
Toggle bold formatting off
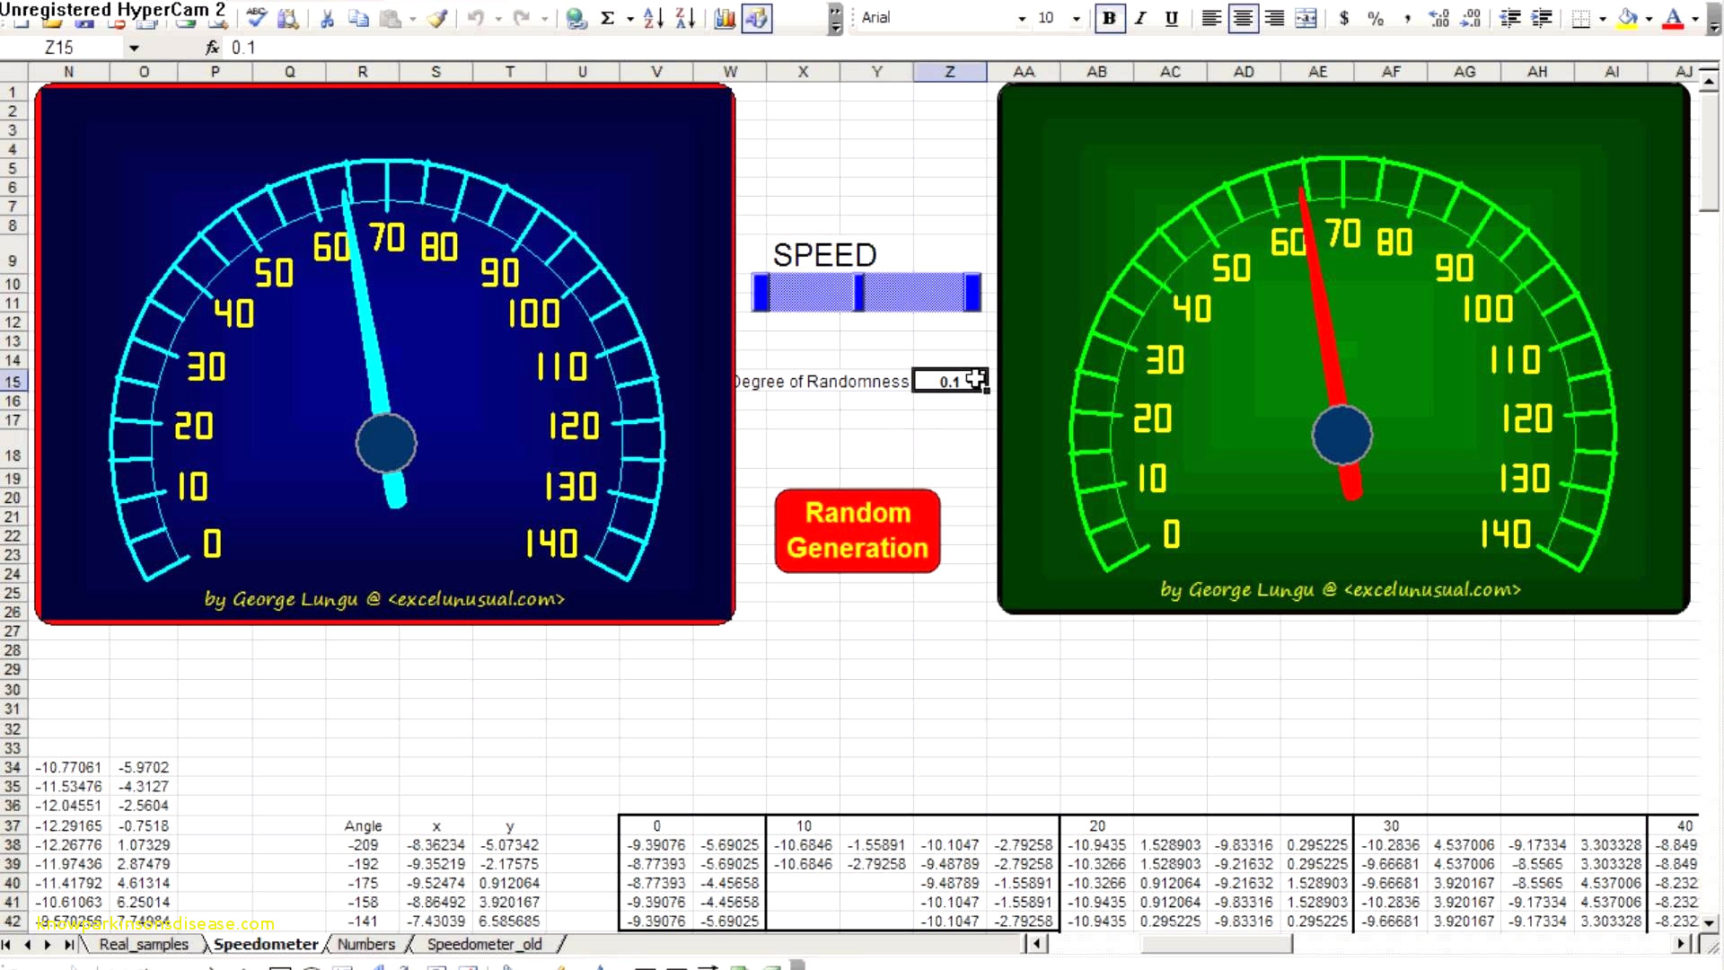pyautogui.click(x=1110, y=17)
